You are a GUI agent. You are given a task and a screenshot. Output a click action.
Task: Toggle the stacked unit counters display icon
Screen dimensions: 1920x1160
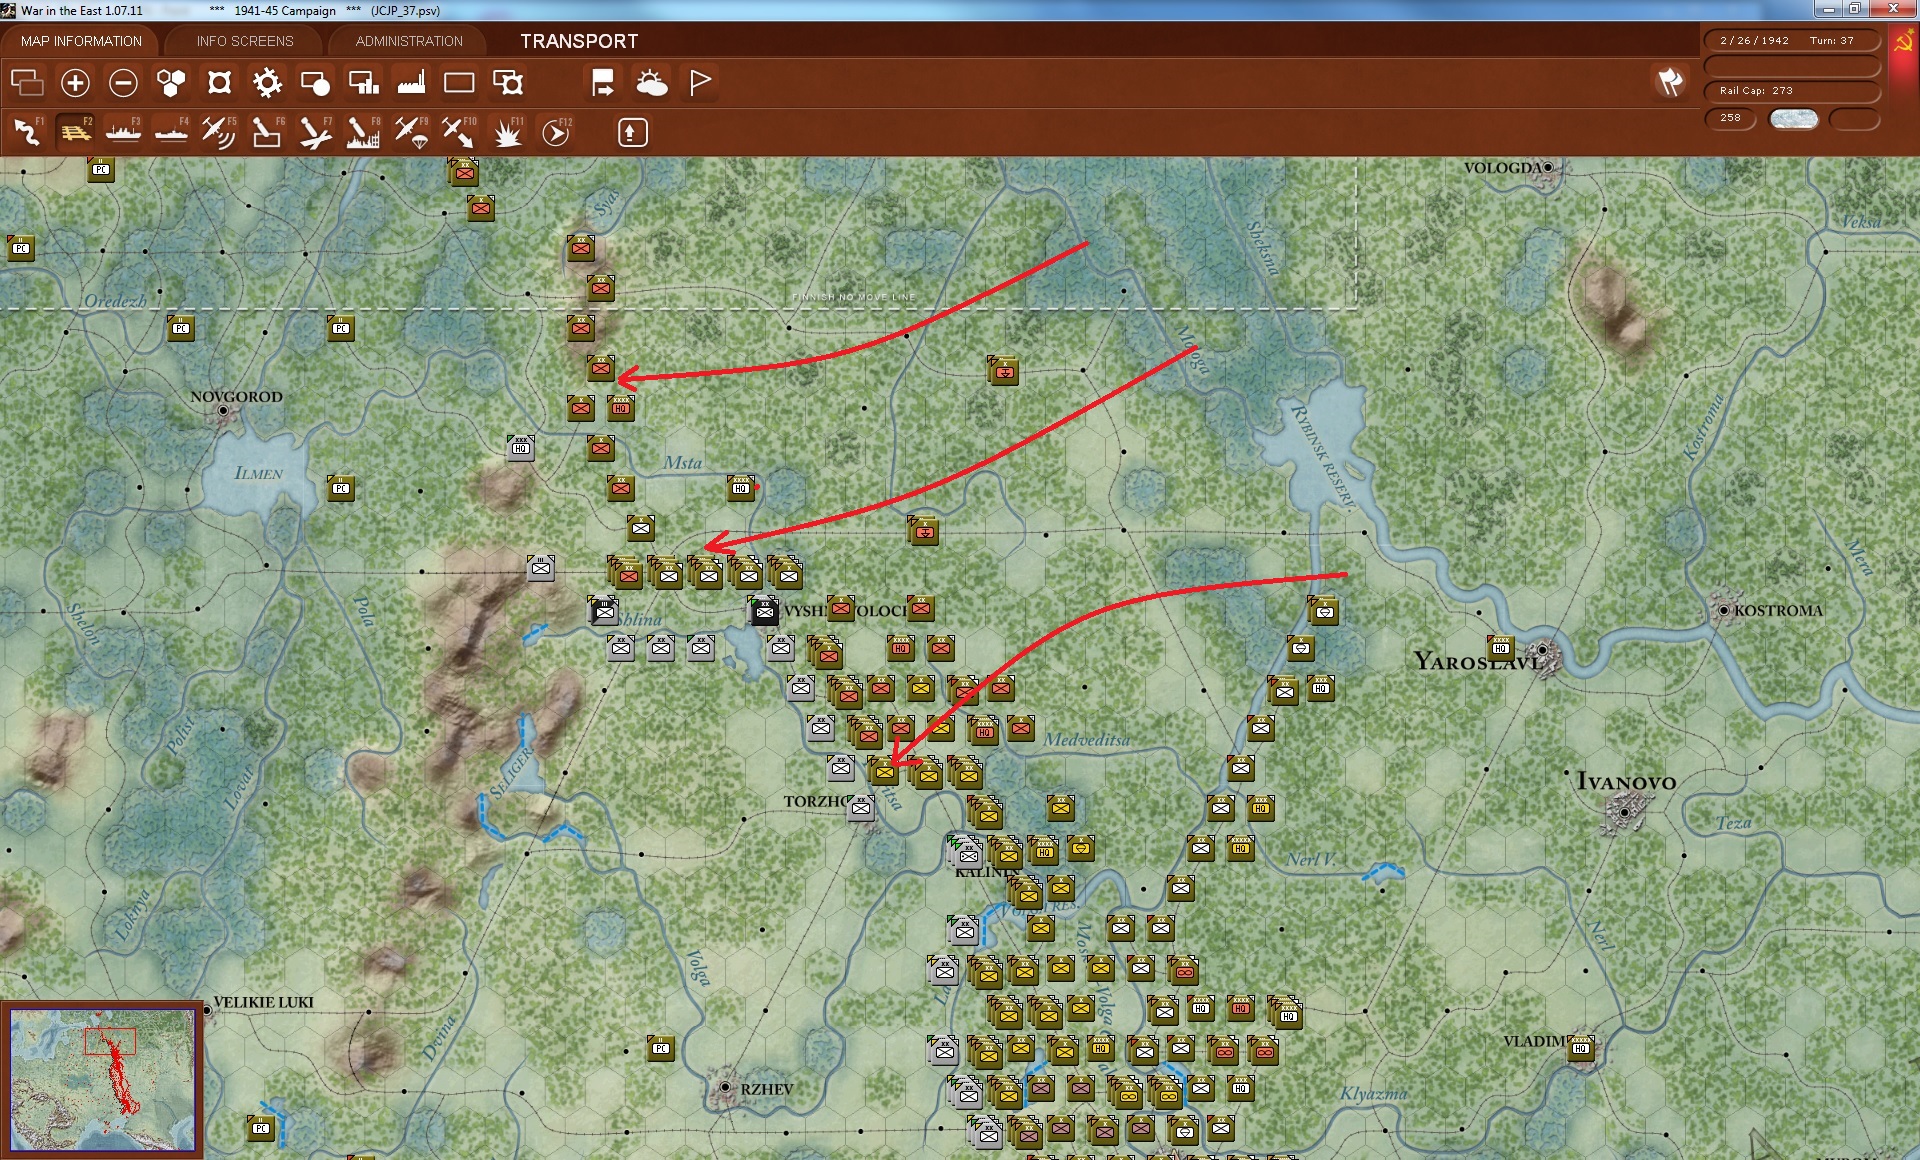pyautogui.click(x=27, y=82)
